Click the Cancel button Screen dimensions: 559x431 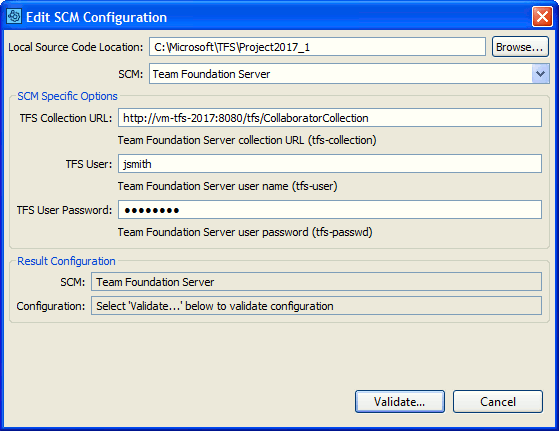498,401
